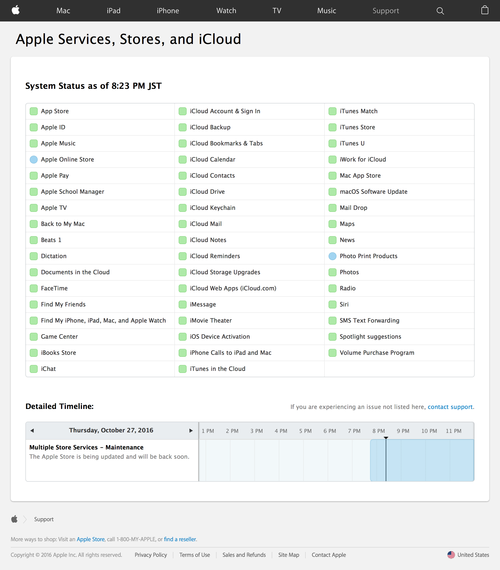500x570 pixels.
Task: Click the iCloud Web Apps (iCloud.com) label
Action: click(233, 288)
